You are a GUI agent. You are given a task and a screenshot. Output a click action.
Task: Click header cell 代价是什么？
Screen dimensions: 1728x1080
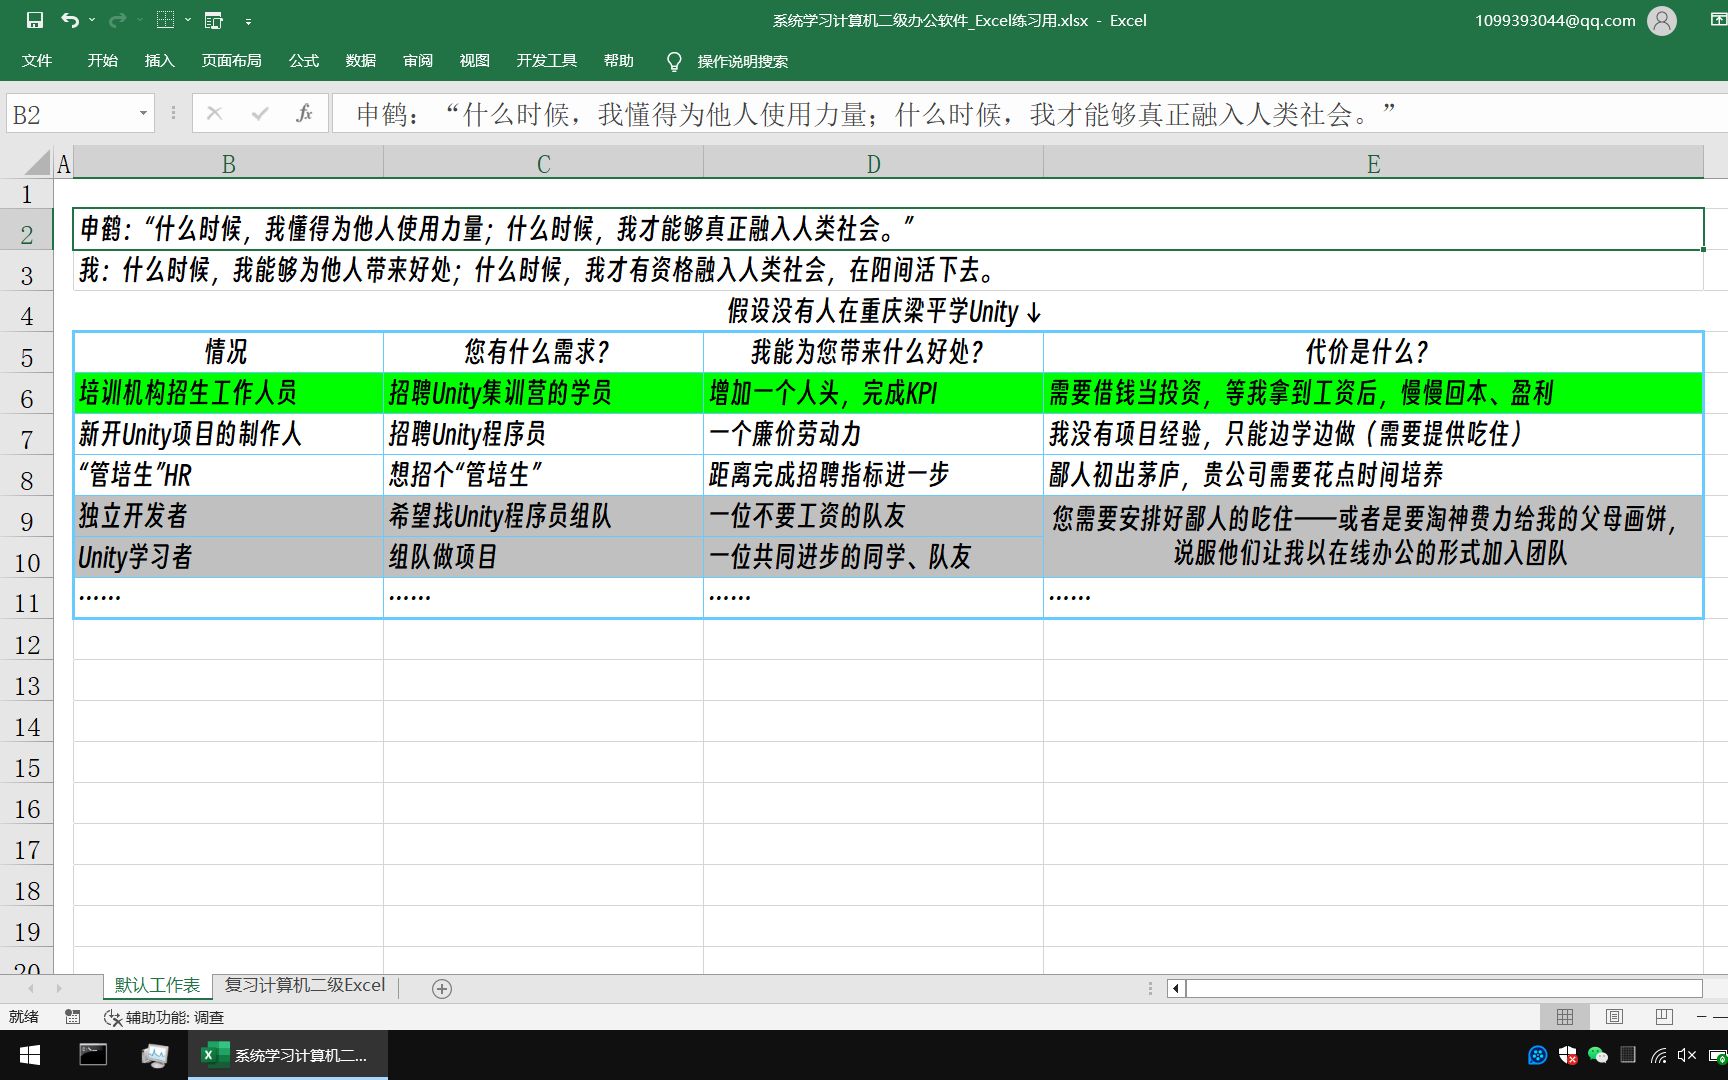tap(1373, 352)
